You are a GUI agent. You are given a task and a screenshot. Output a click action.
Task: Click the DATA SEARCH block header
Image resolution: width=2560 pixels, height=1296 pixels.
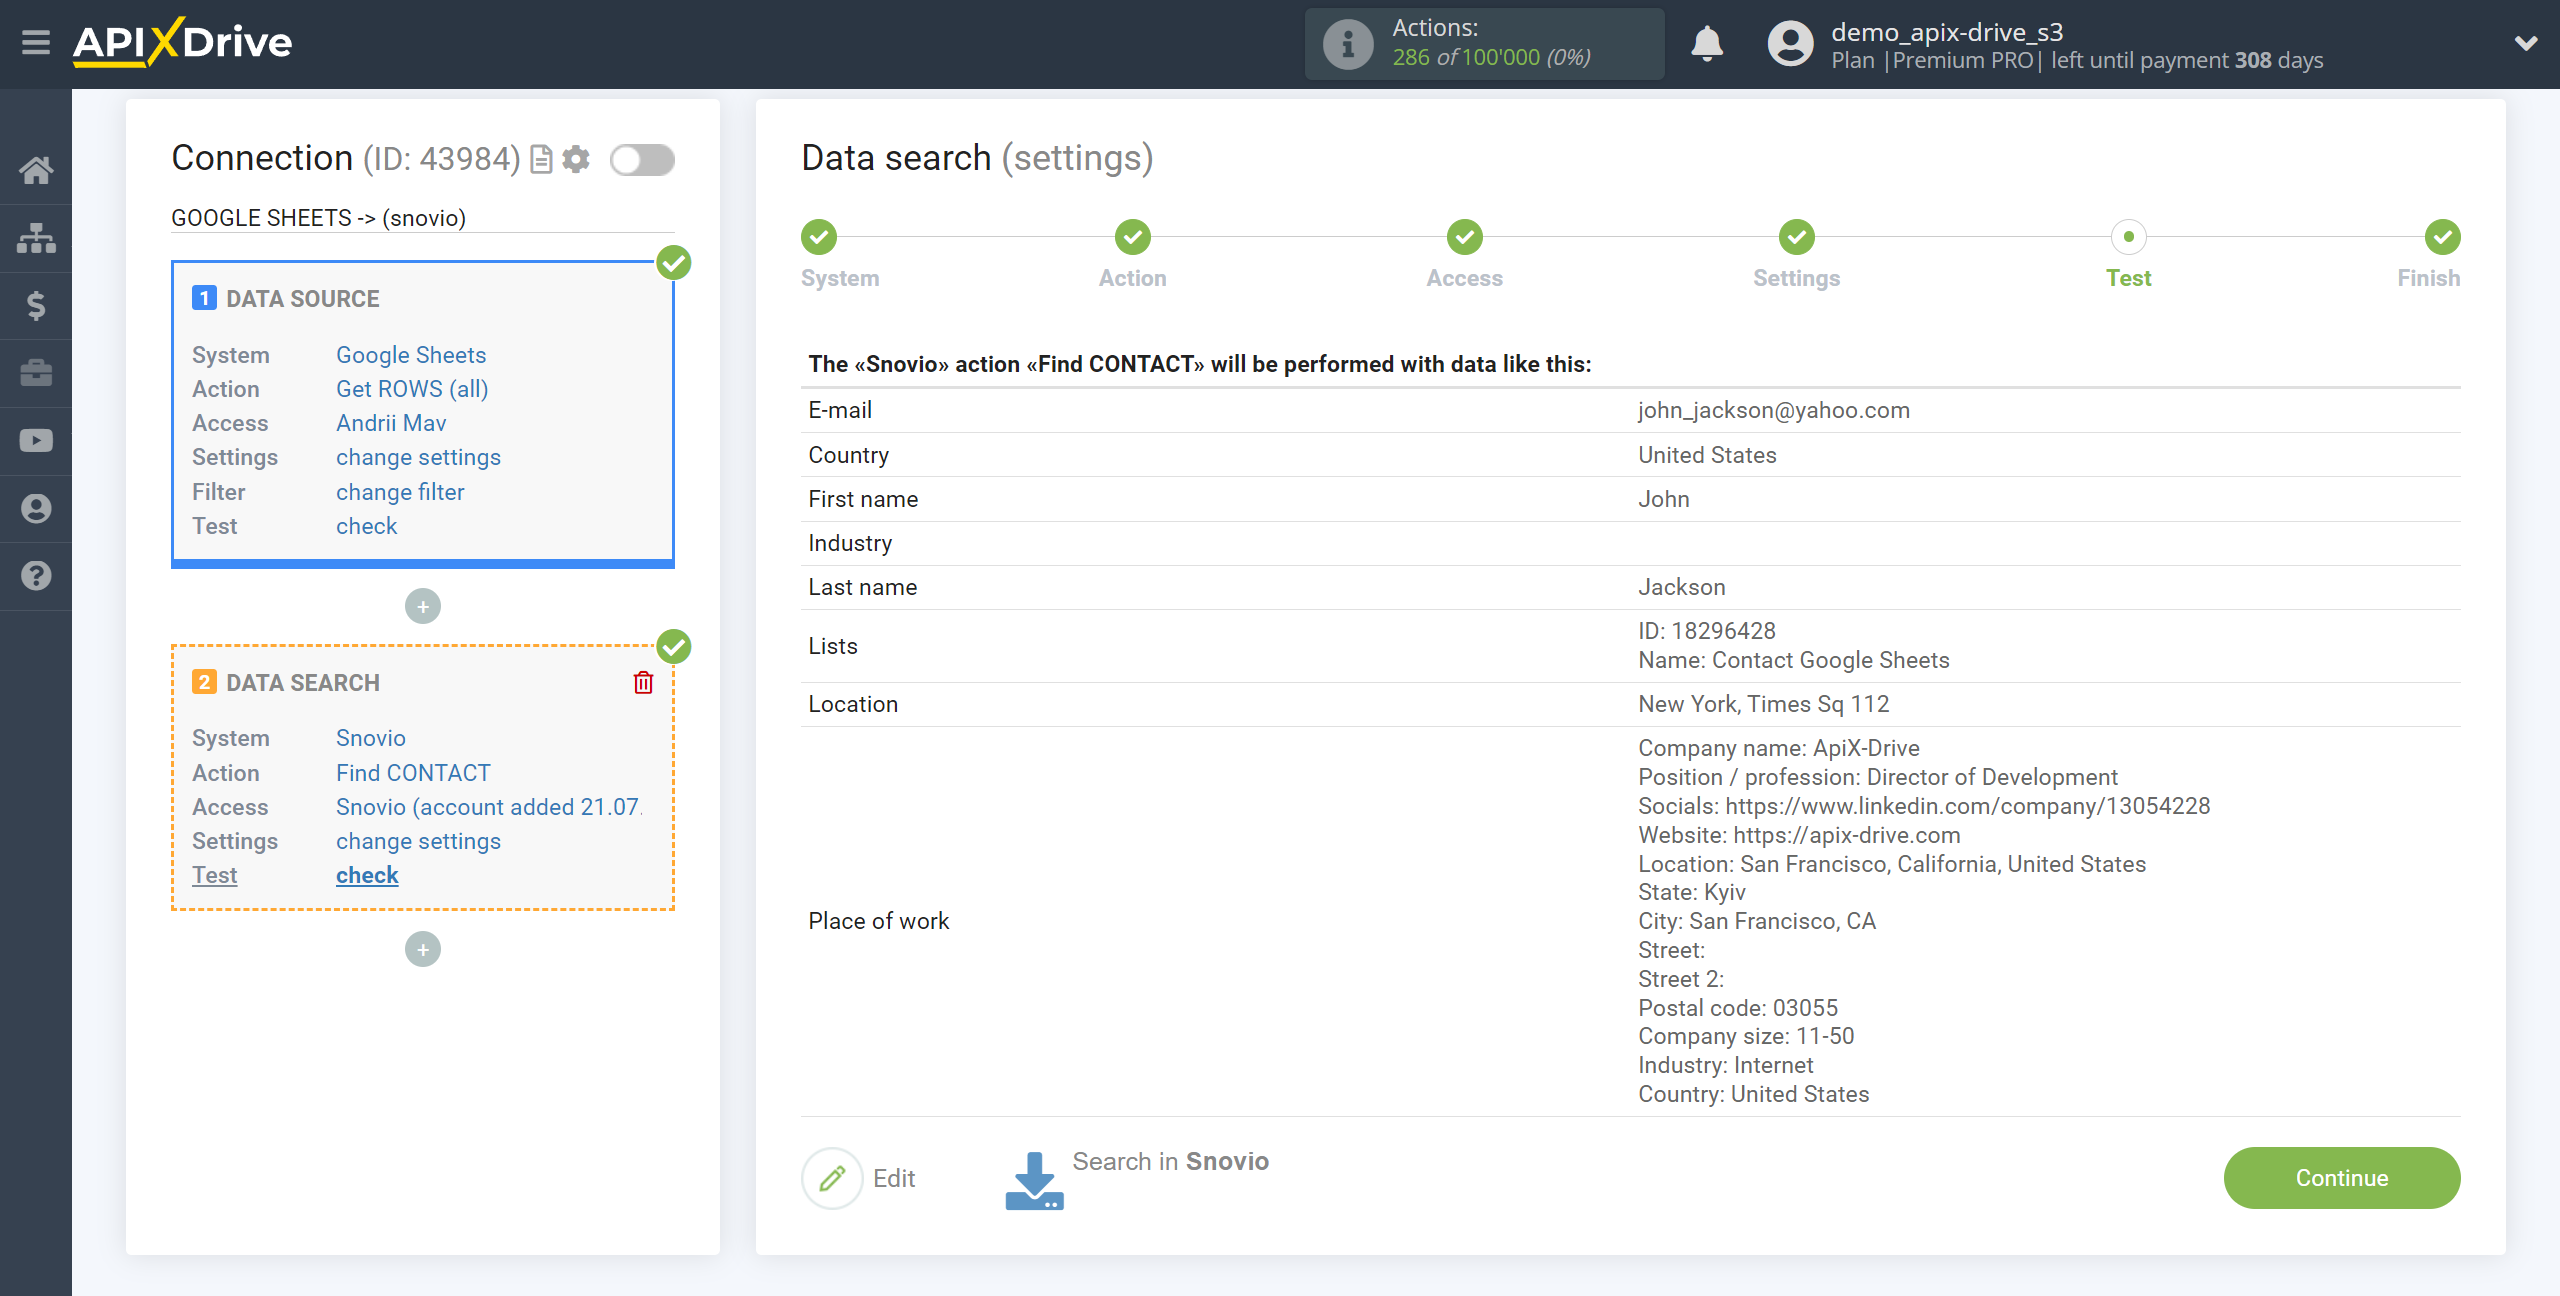point(302,683)
